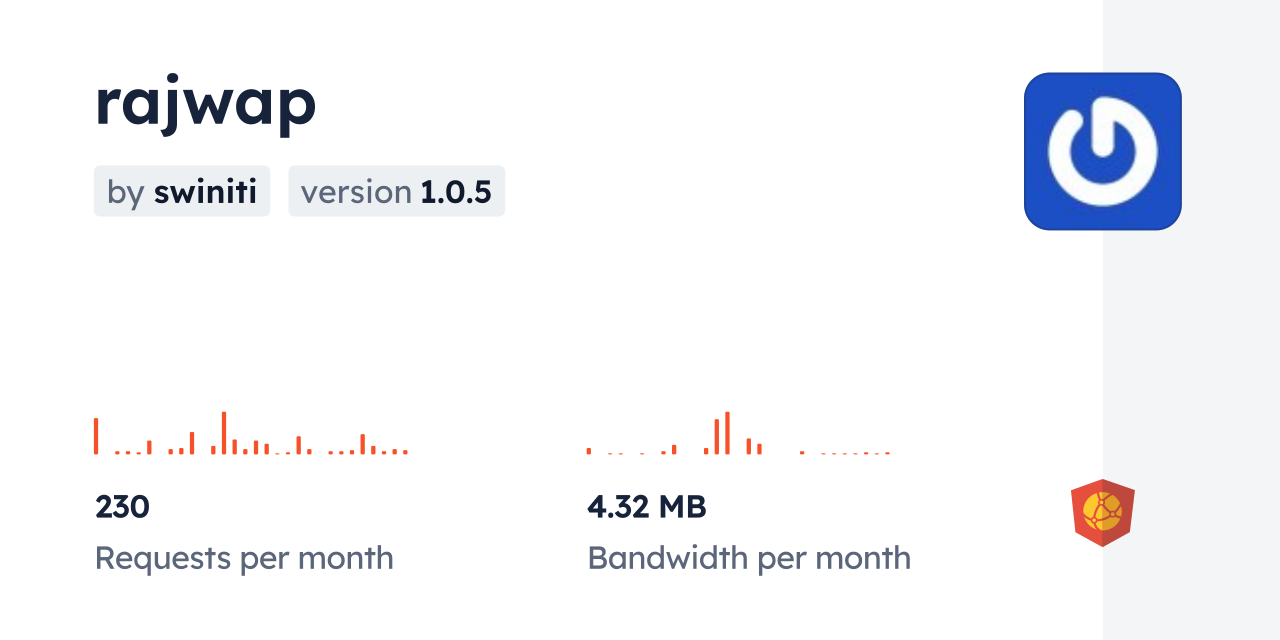Image resolution: width=1280 pixels, height=640 pixels.
Task: Open the rajwap package title
Action: [x=205, y=101]
